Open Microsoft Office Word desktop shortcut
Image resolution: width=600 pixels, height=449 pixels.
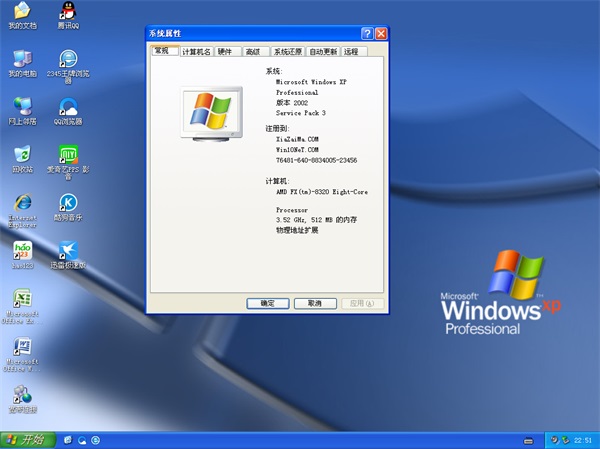point(22,348)
